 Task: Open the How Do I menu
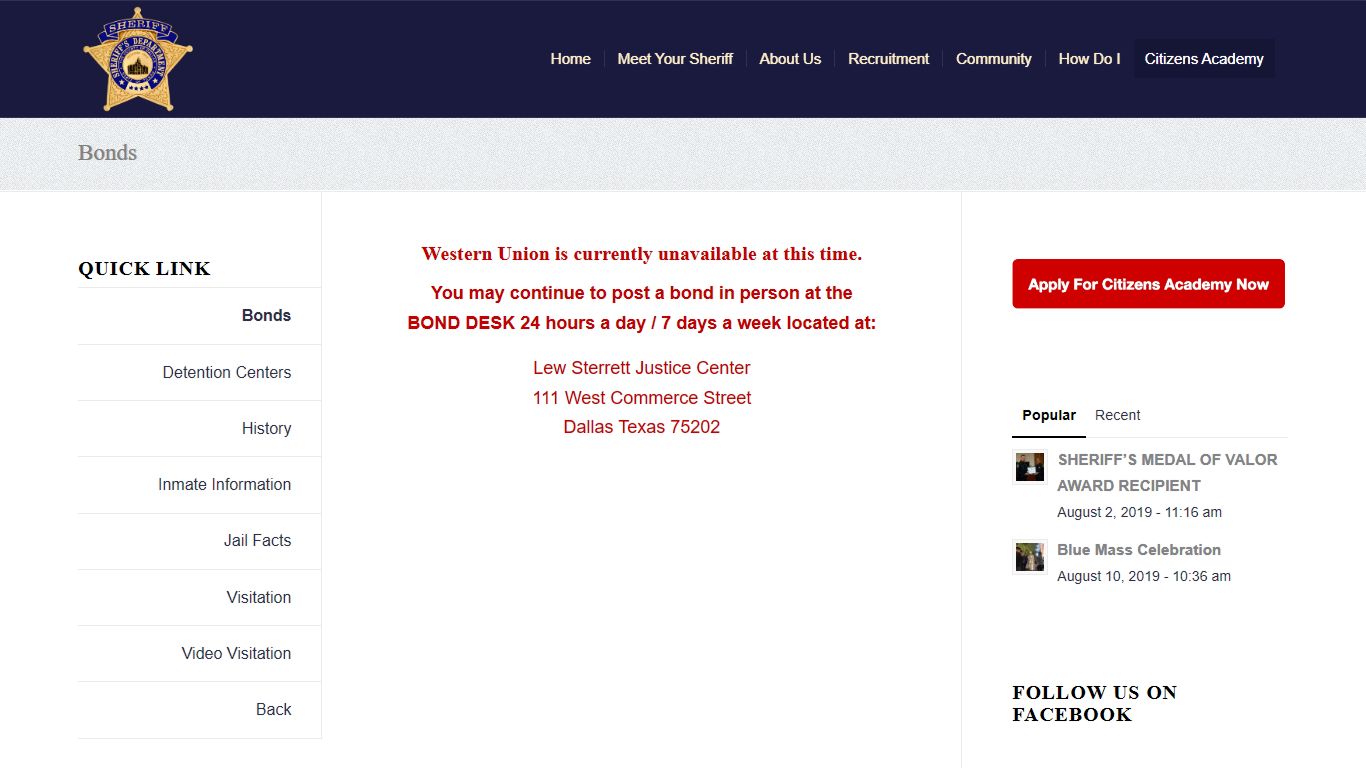(1089, 59)
